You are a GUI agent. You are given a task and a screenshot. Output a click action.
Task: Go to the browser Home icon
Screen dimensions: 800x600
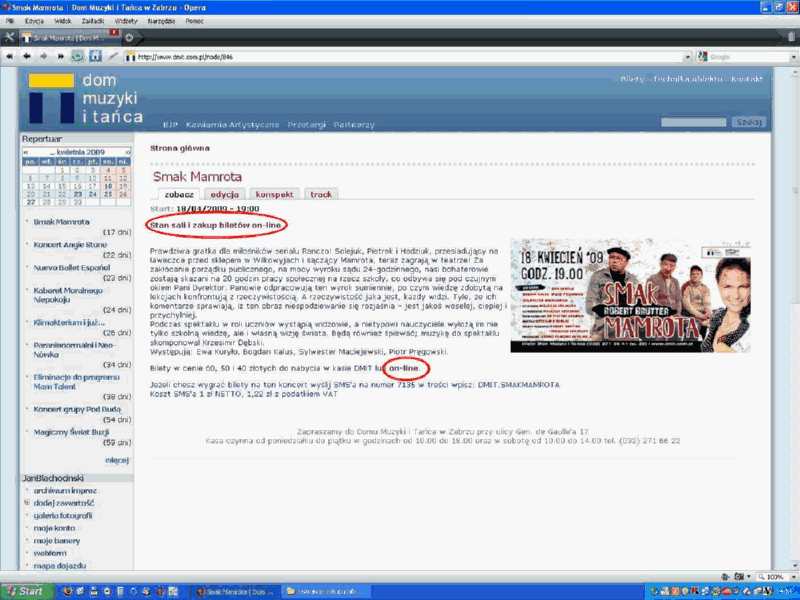coord(95,56)
